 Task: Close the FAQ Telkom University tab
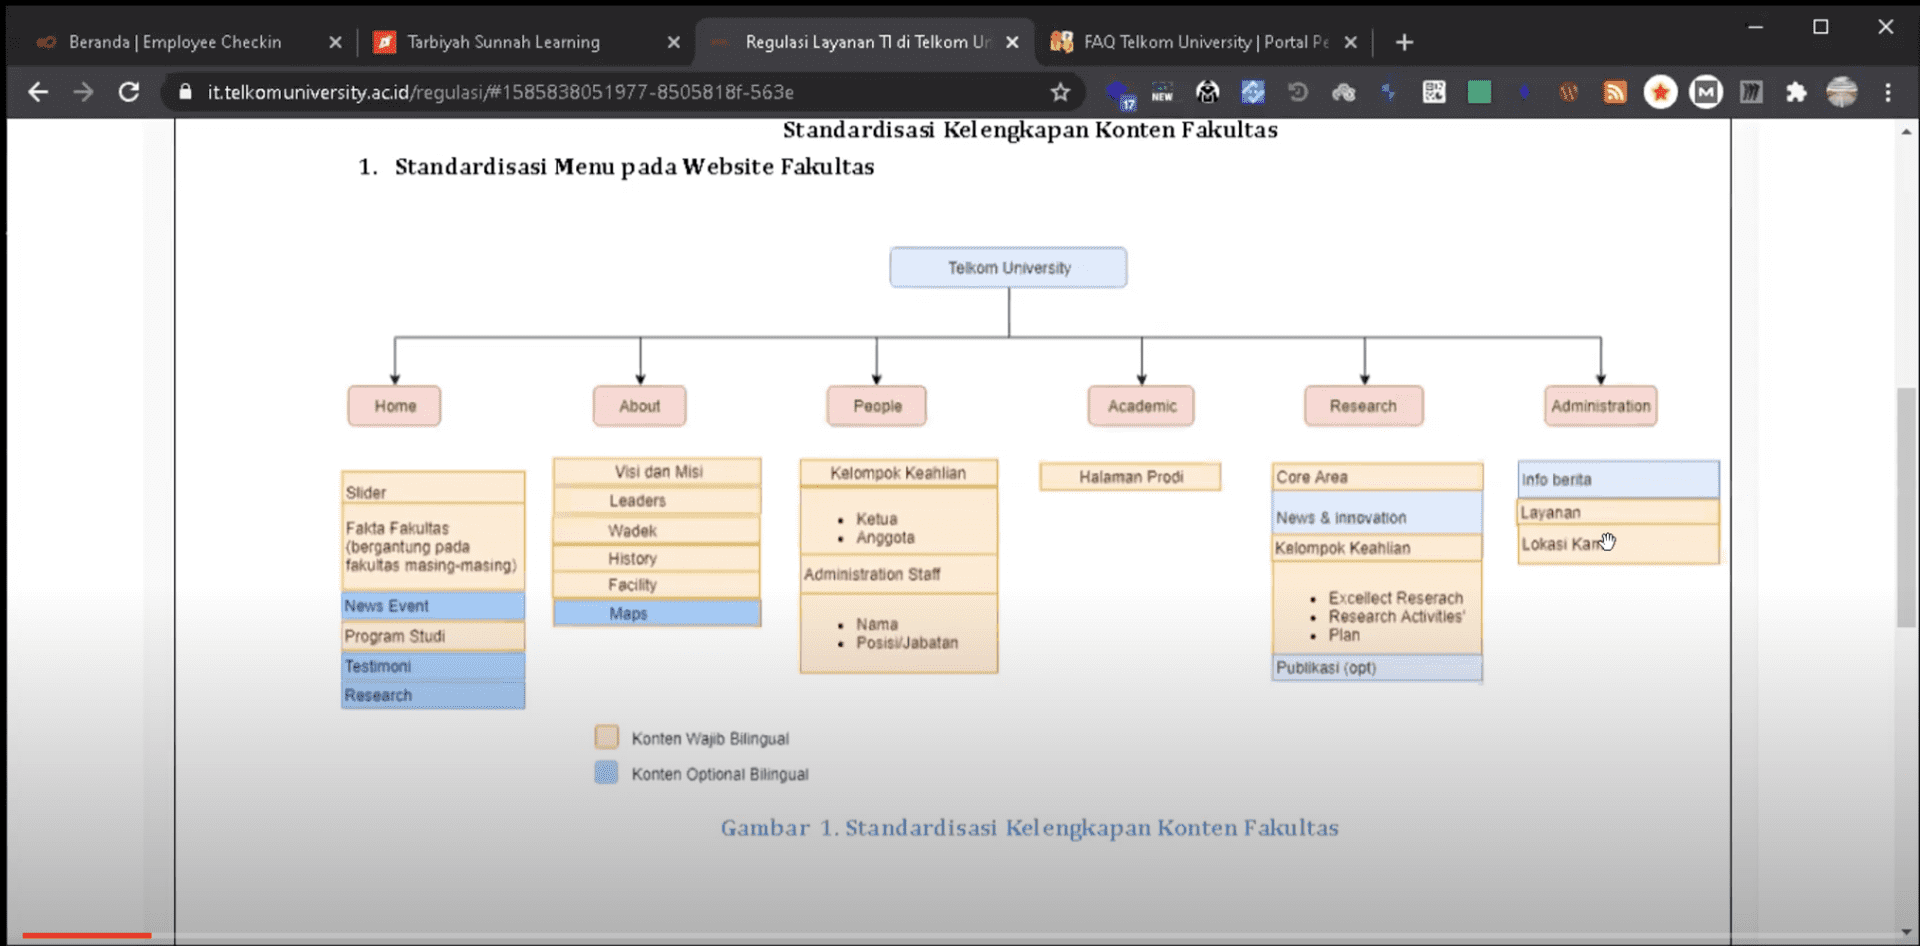(x=1350, y=42)
